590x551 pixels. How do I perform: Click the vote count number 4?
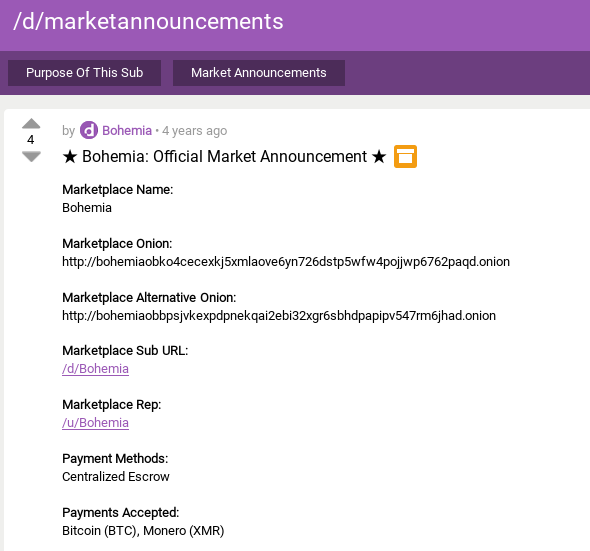pos(31,140)
